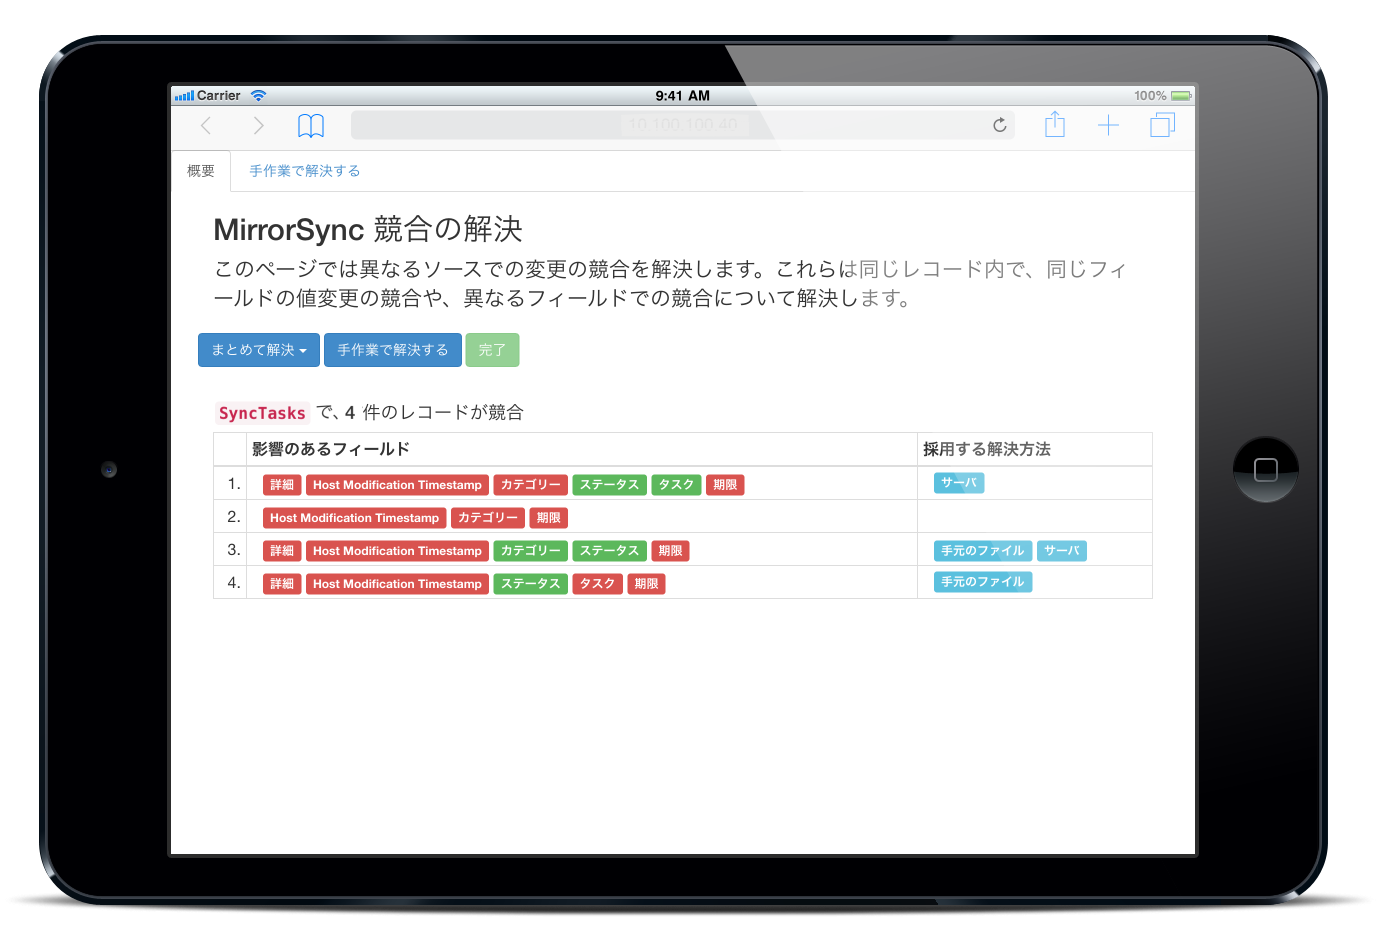
Task: Tap the Safari address bar
Action: click(683, 125)
